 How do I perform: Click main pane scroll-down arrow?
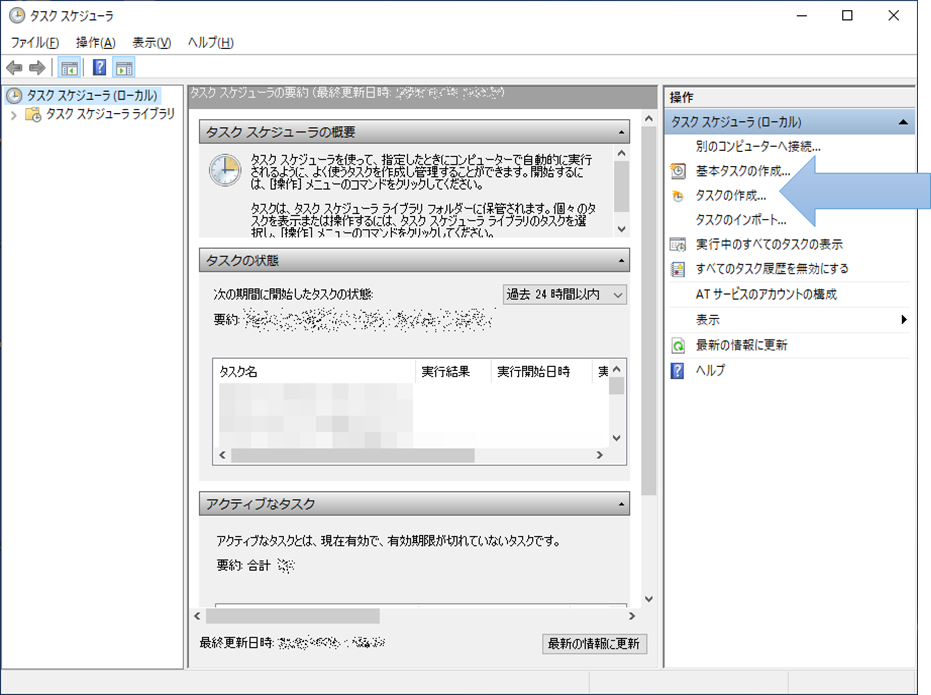[x=648, y=599]
